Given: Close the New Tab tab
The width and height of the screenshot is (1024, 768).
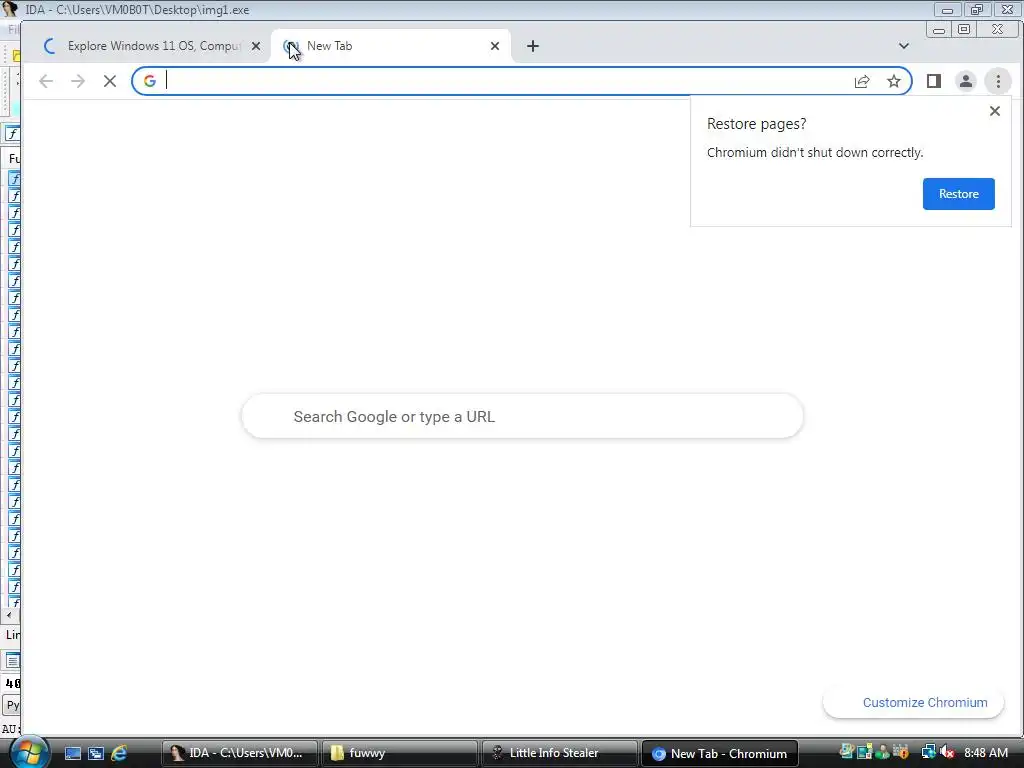Looking at the screenshot, I should 495,46.
